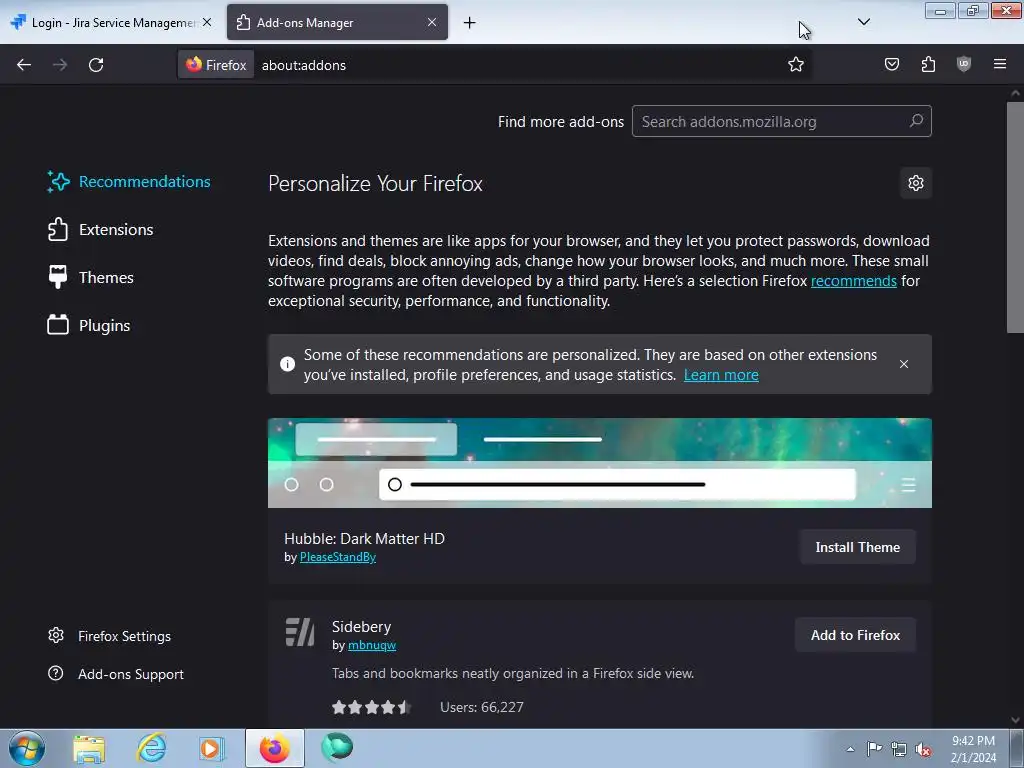Click the Search addons.mozilla.org field
This screenshot has width=1024, height=768.
click(x=781, y=121)
